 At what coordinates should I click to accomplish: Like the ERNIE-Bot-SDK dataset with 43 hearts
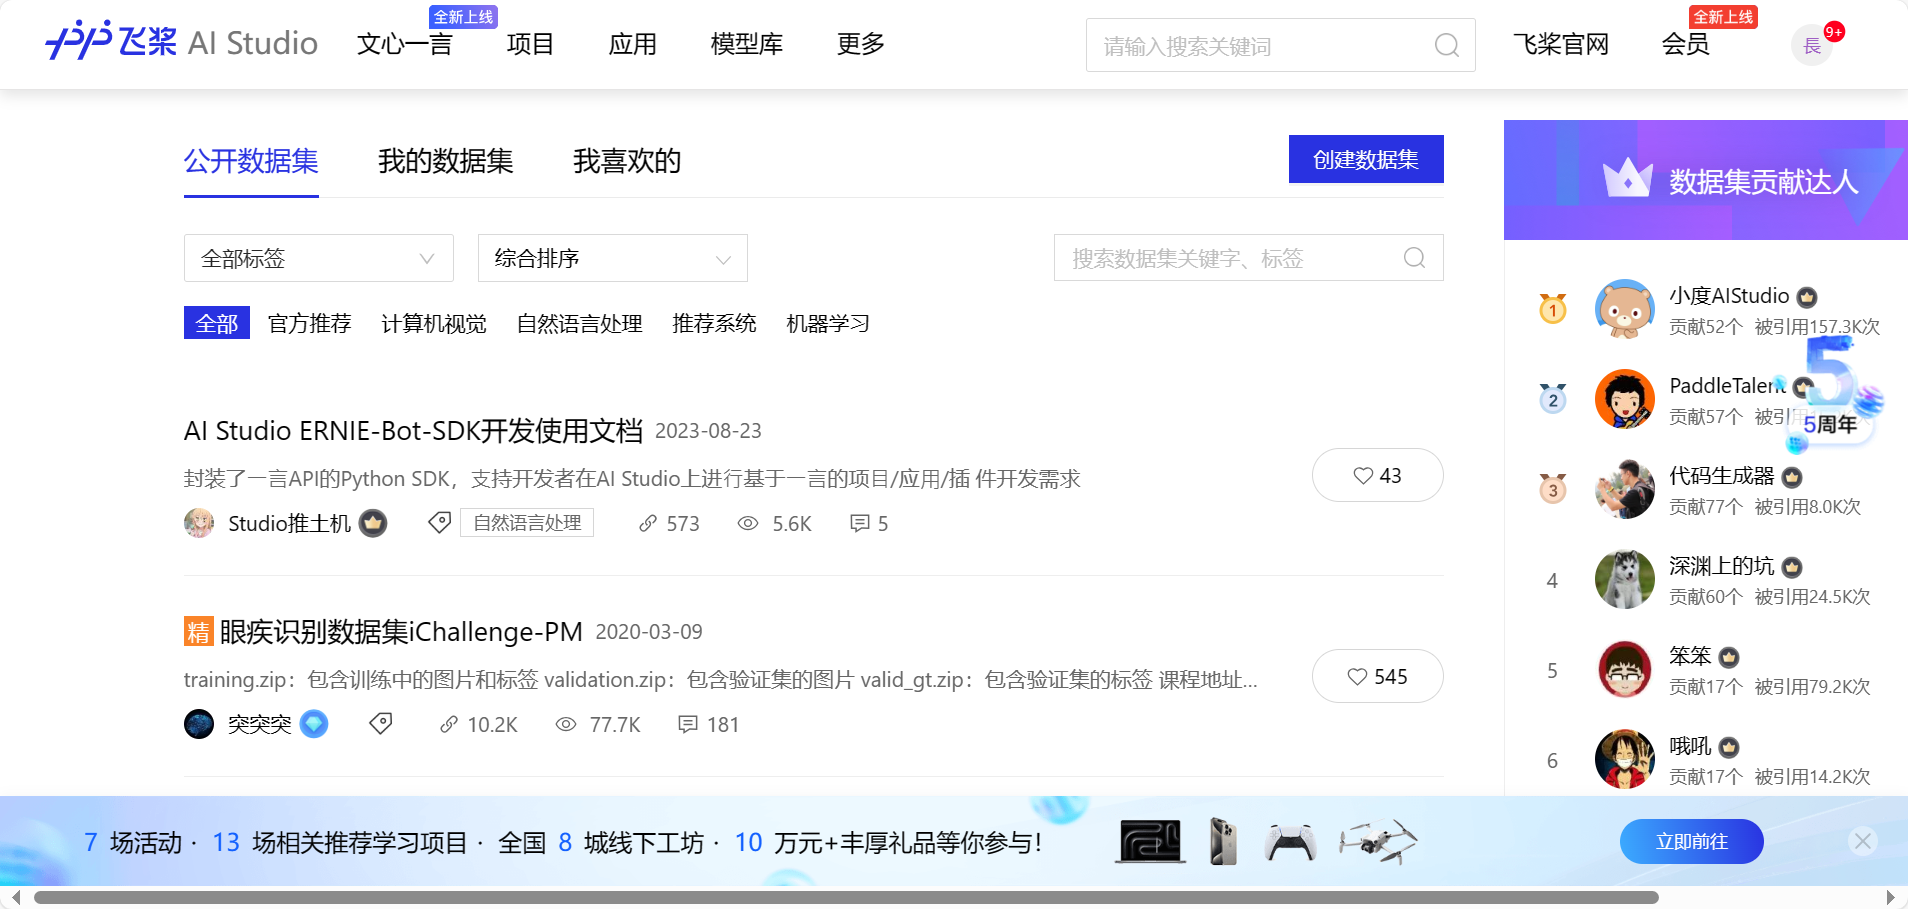[x=1377, y=475]
